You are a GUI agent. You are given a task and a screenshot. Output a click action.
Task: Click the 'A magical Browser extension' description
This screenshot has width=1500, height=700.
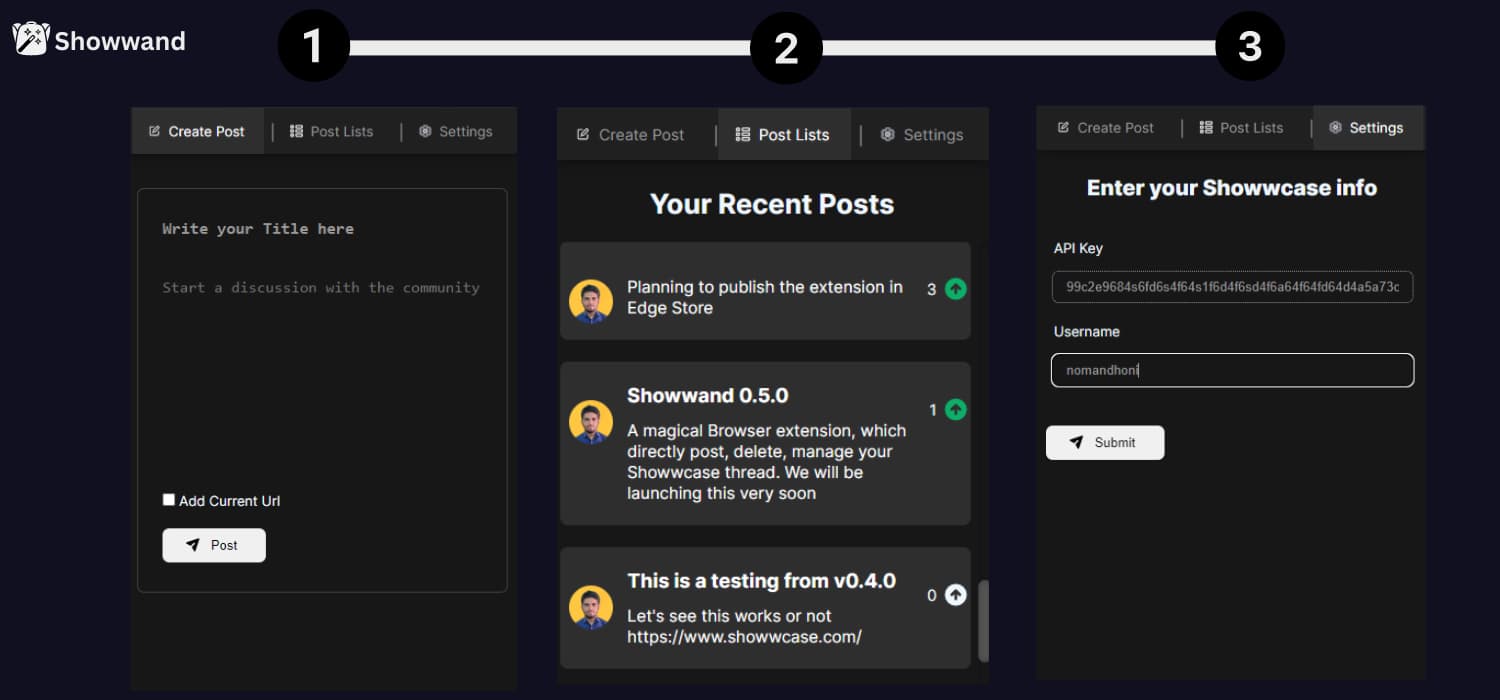[x=767, y=462]
